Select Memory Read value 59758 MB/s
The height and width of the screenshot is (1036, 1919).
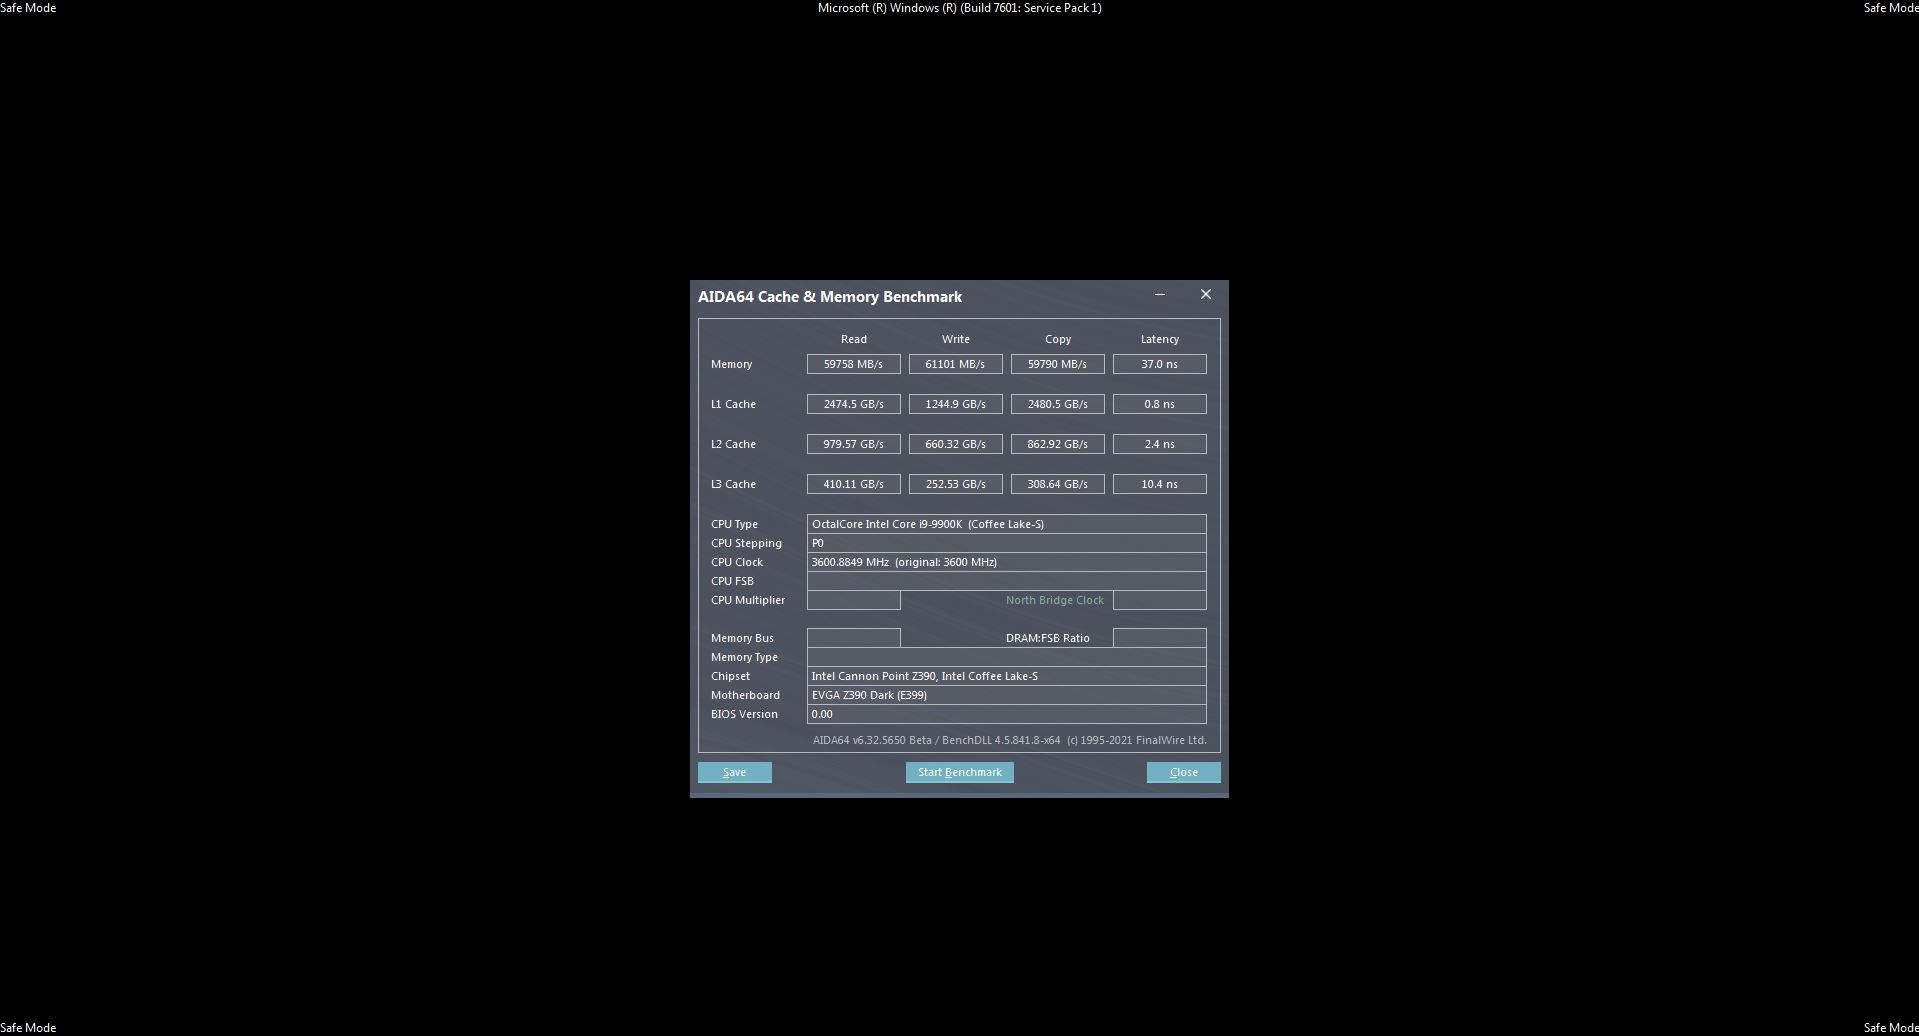pyautogui.click(x=853, y=364)
